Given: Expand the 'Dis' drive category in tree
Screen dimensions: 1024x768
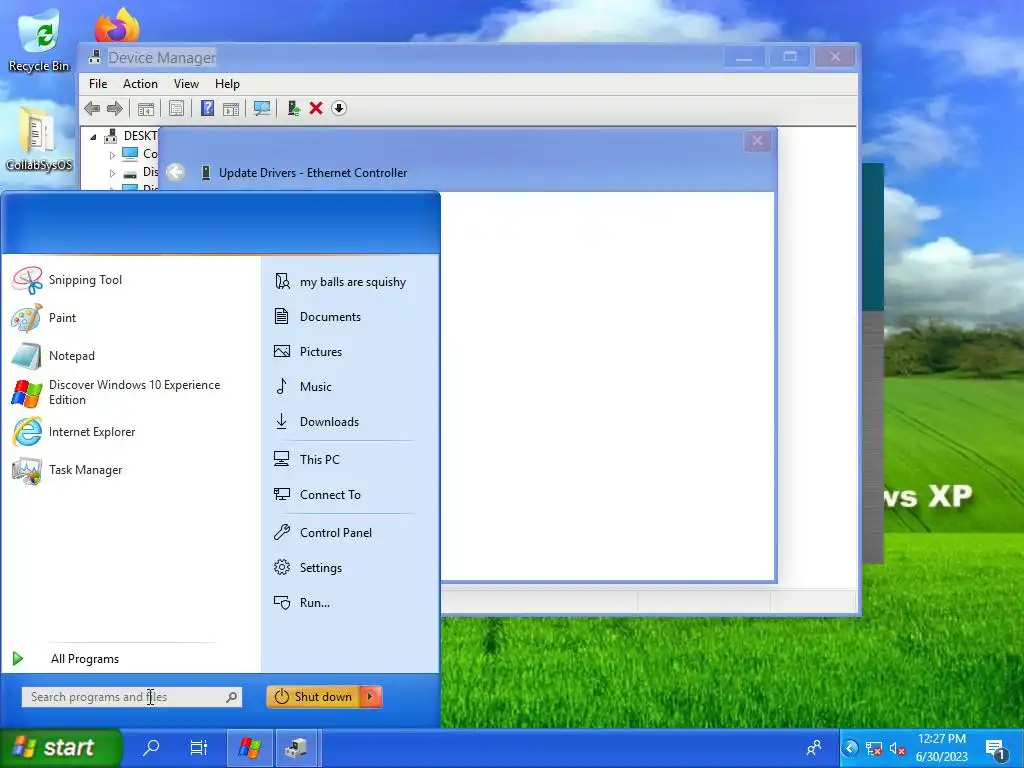Looking at the screenshot, I should 112,173.
